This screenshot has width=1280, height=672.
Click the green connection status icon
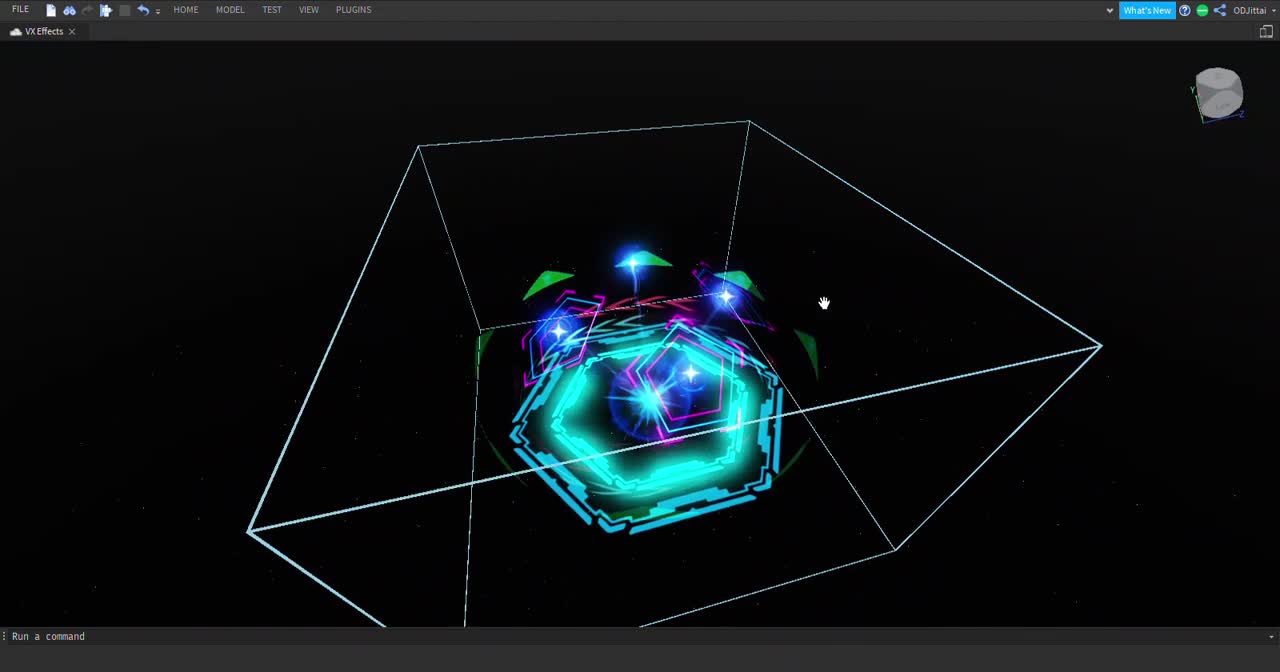pyautogui.click(x=1201, y=10)
